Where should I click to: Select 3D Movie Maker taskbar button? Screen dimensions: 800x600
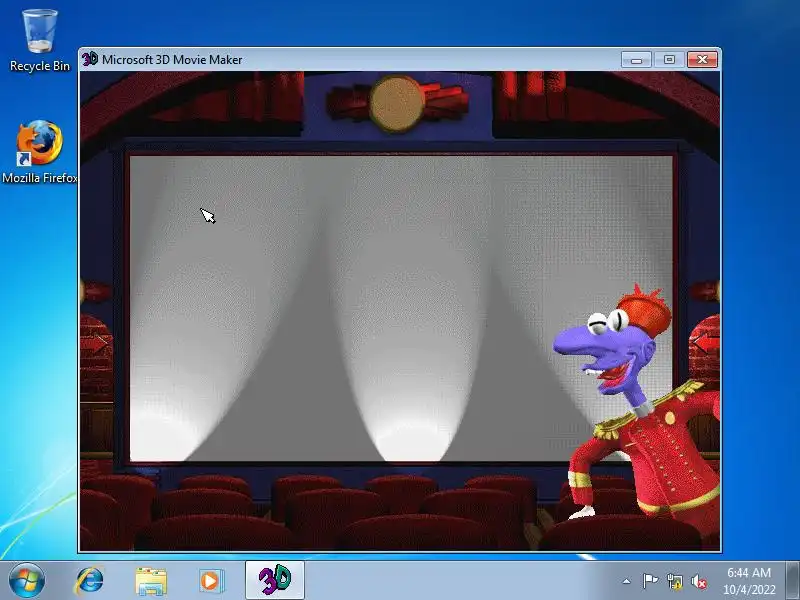[x=275, y=580]
